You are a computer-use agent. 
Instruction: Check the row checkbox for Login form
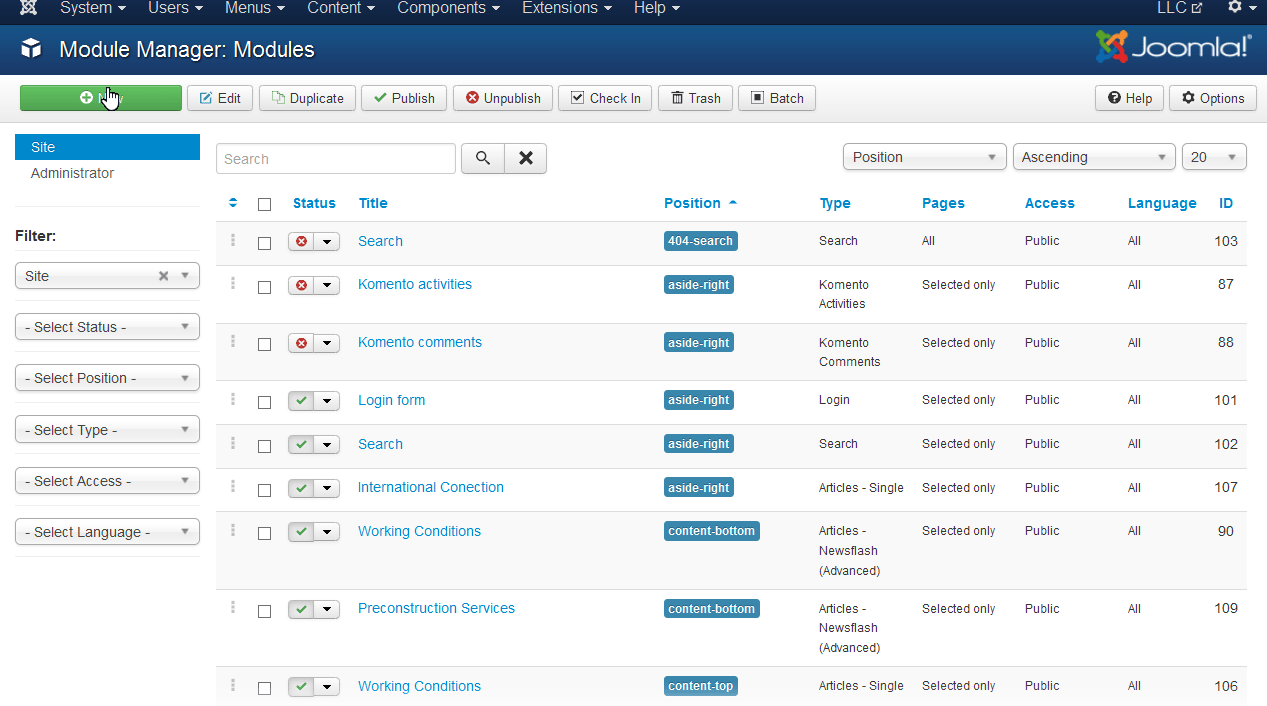click(x=264, y=400)
